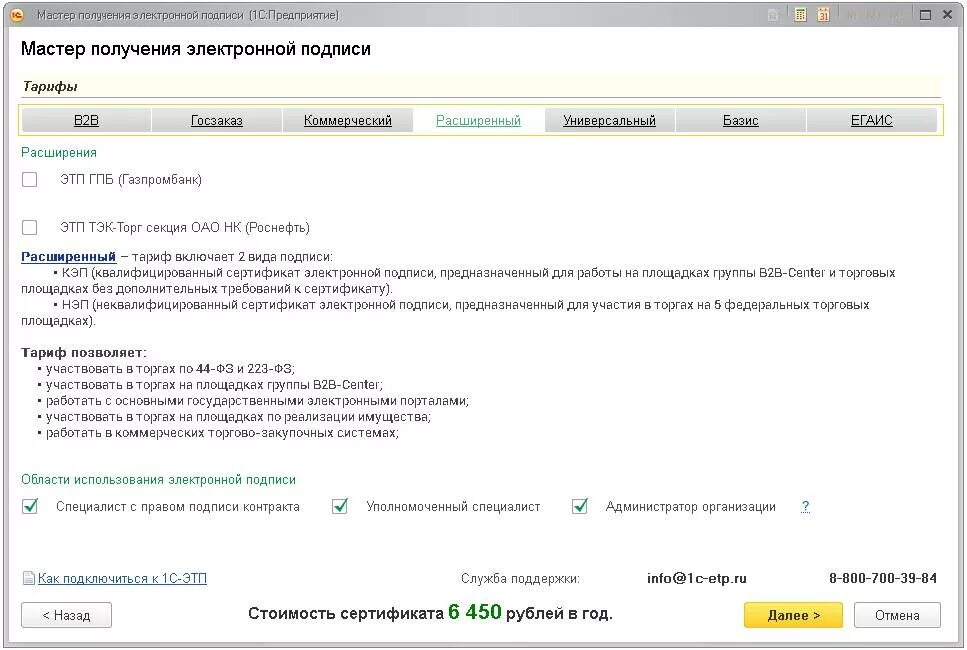
Task: Switch to the Базис tariff tab
Action: (741, 120)
